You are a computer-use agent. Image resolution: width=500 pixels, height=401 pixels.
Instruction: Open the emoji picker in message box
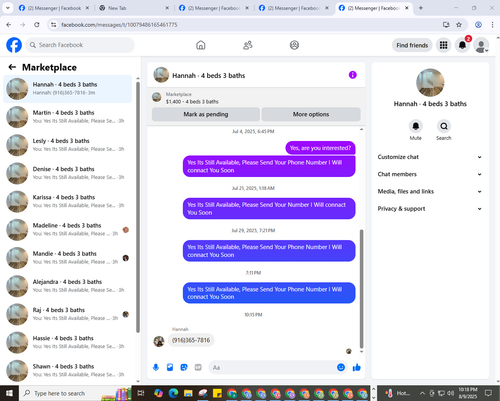(341, 367)
